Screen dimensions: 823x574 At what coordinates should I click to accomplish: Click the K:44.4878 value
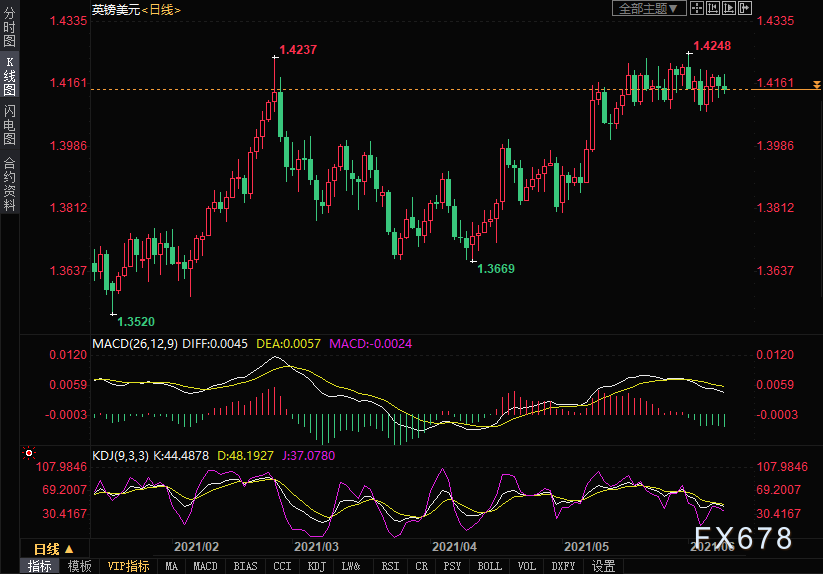tap(181, 455)
